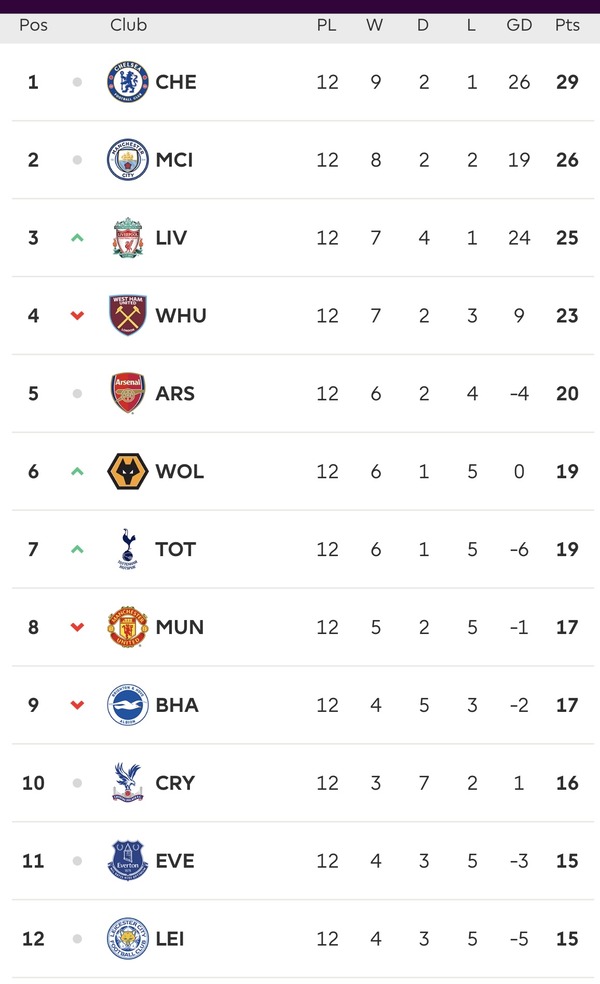Click the Chelsea club crest

(127, 82)
